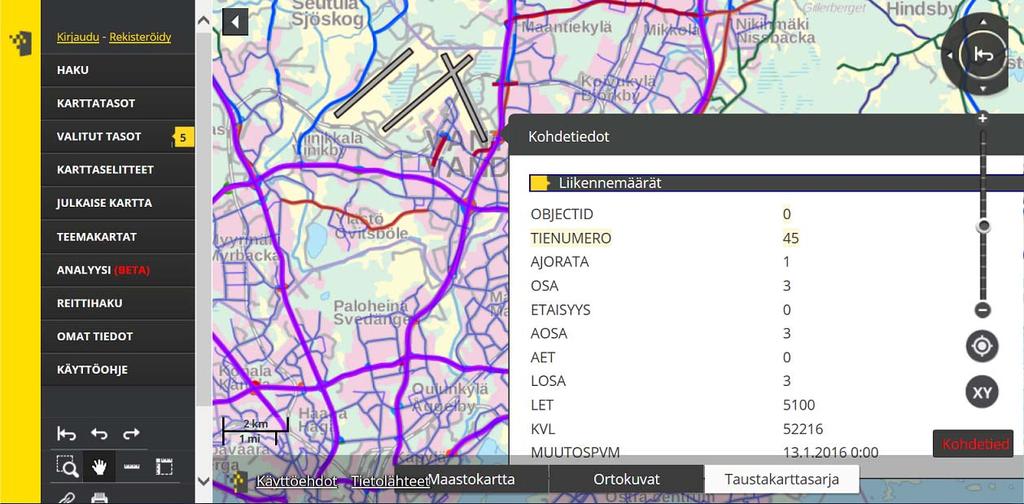Image resolution: width=1024 pixels, height=504 pixels.
Task: Click the sidebar scrollbar down arrow
Action: pyautogui.click(x=204, y=481)
